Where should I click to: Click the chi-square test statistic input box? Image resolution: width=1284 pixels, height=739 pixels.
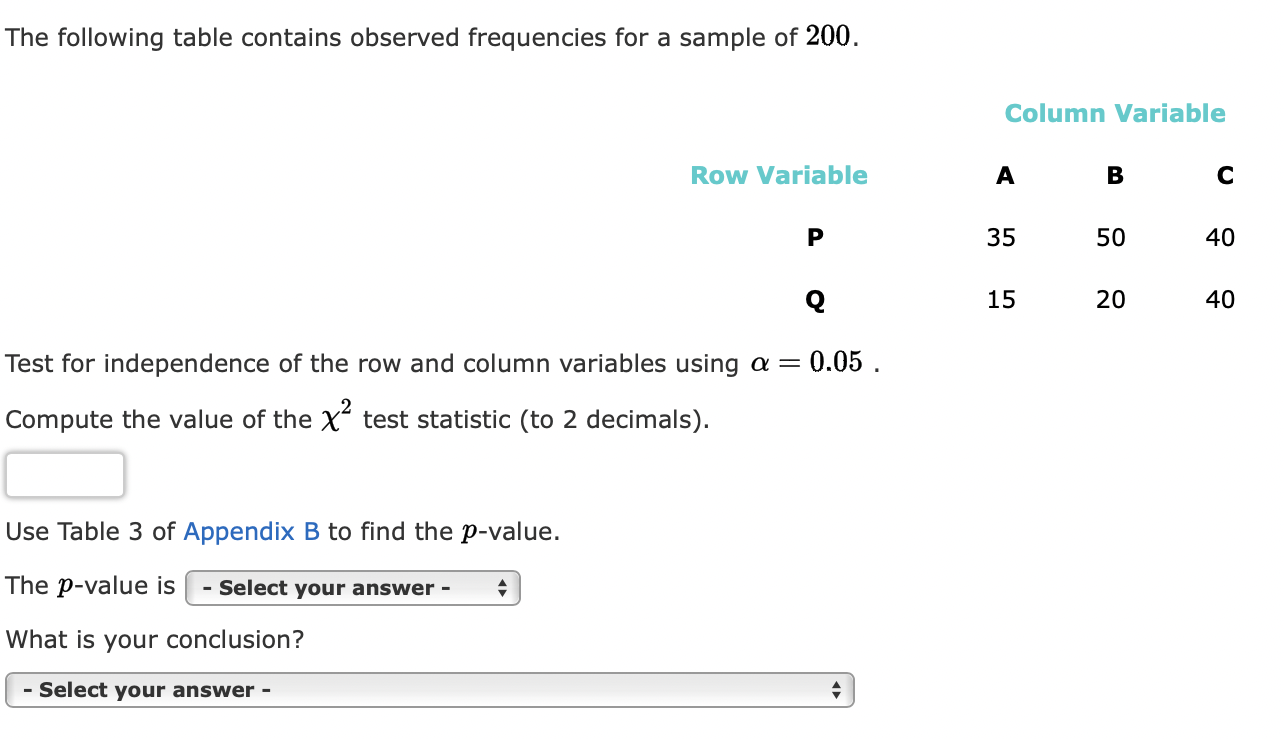(64, 474)
